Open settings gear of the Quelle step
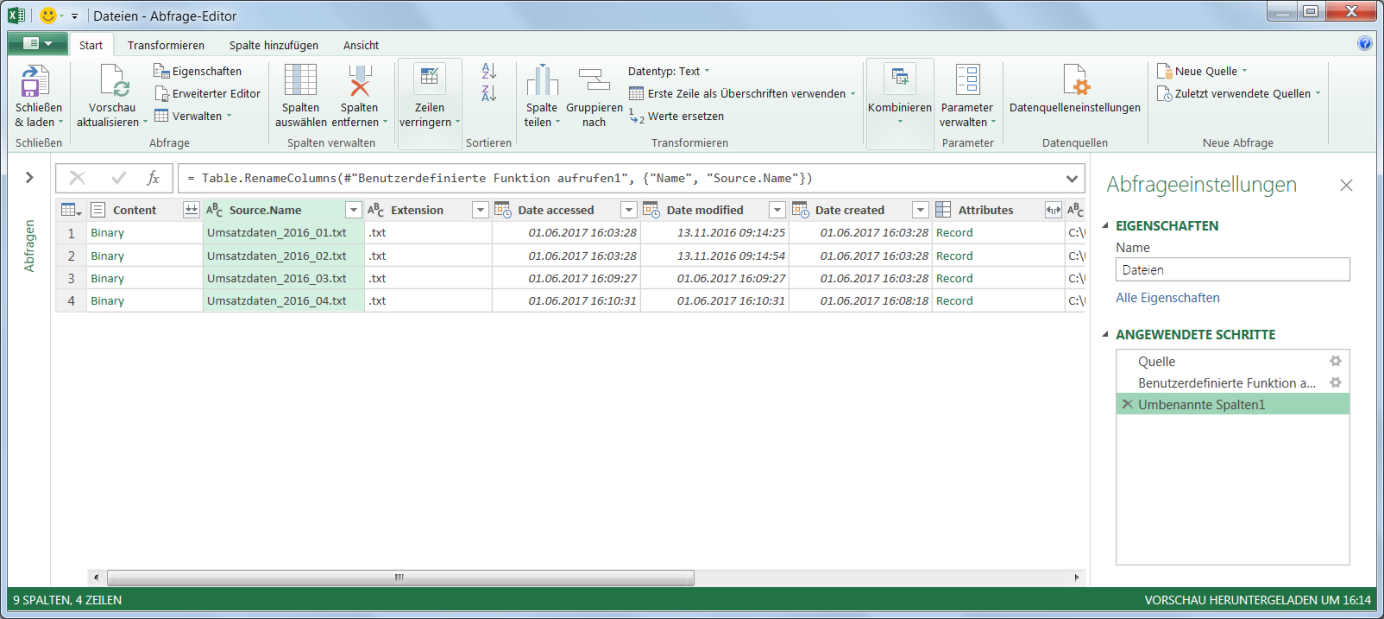 1335,361
